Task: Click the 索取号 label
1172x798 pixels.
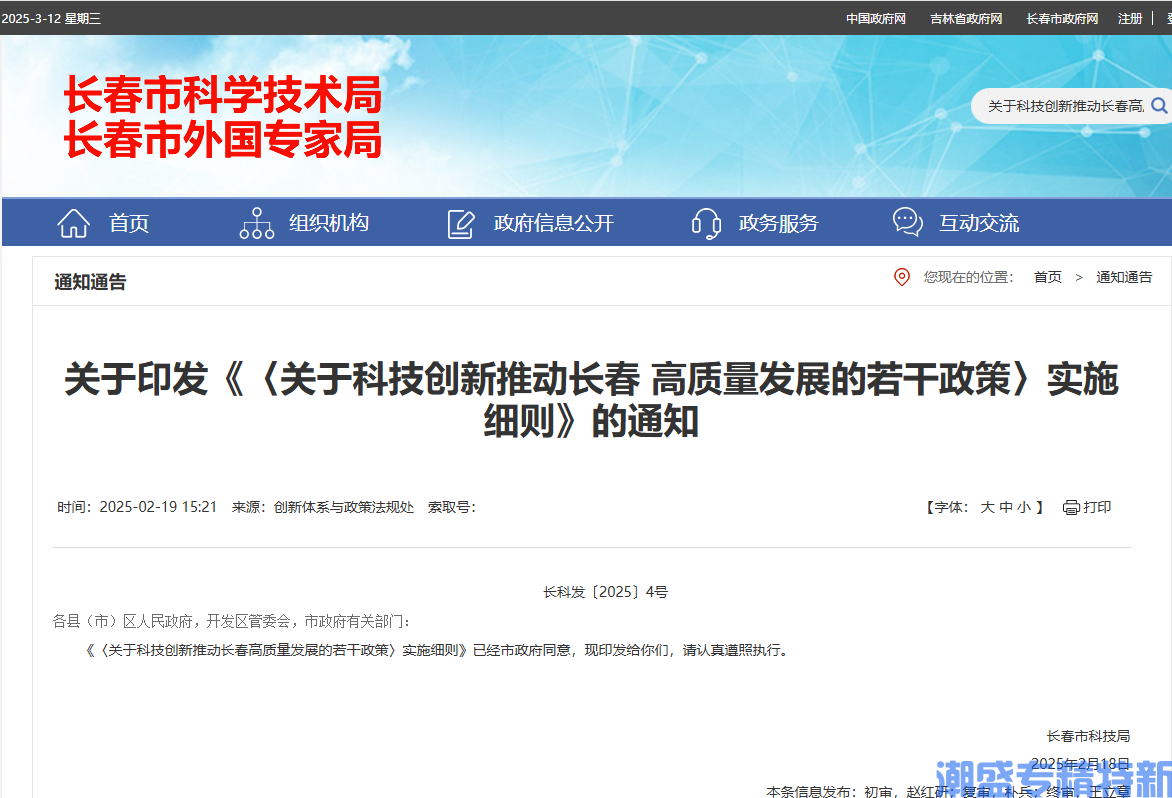Action: tap(451, 507)
